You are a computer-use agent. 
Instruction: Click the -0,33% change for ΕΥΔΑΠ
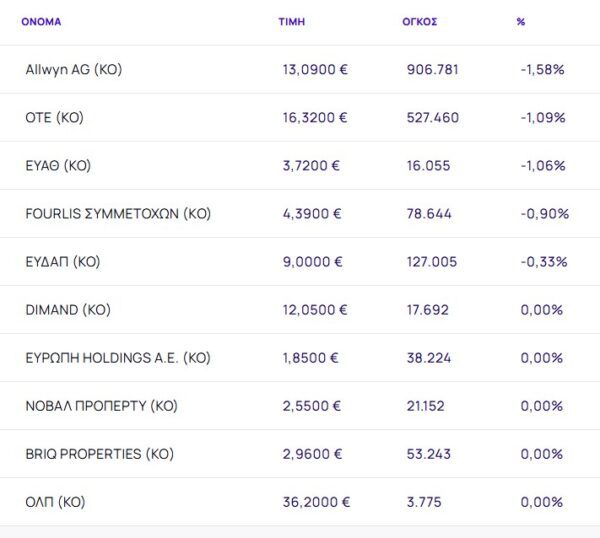(543, 262)
